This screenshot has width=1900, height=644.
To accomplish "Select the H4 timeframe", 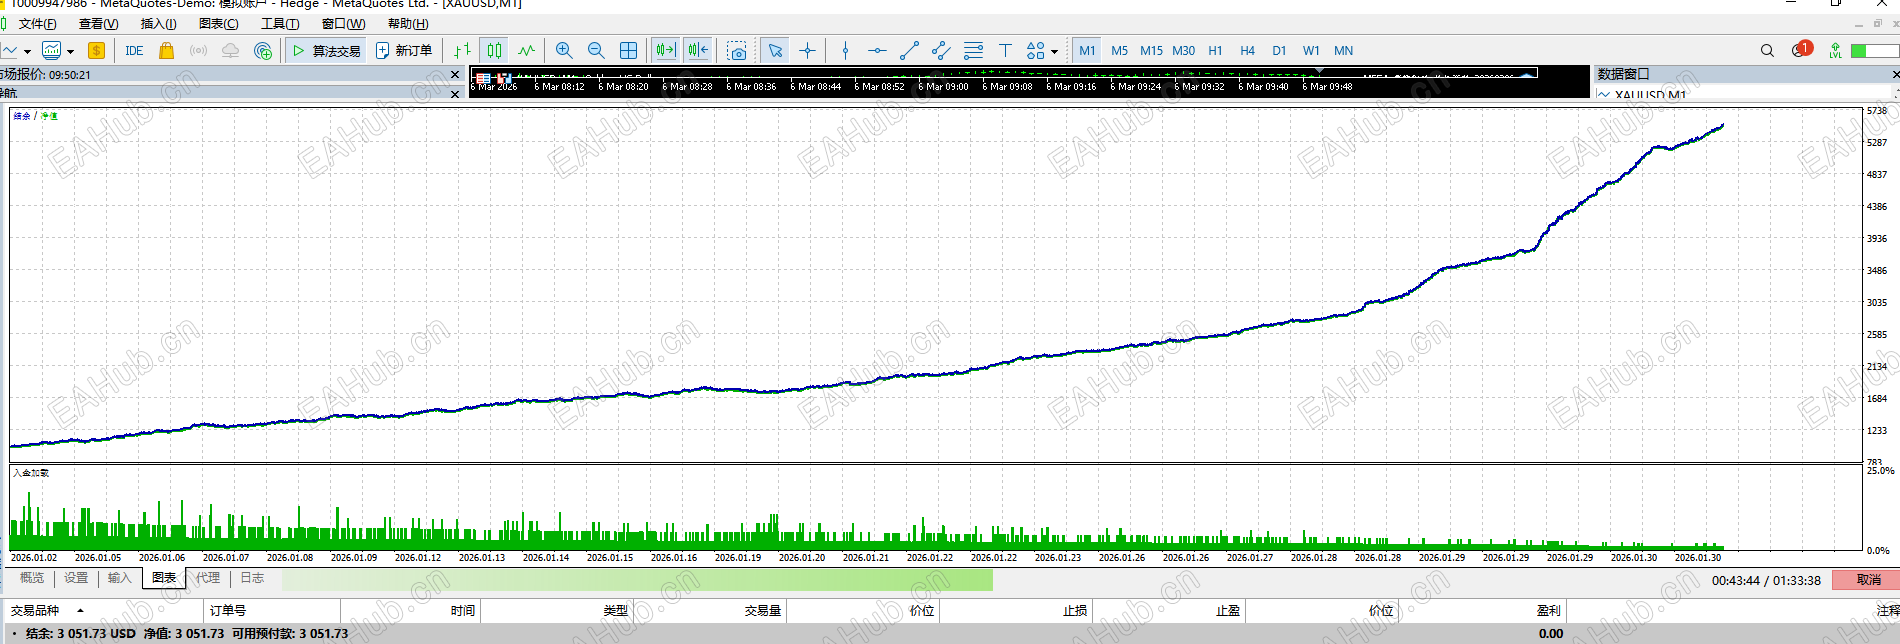I will pos(1247,50).
